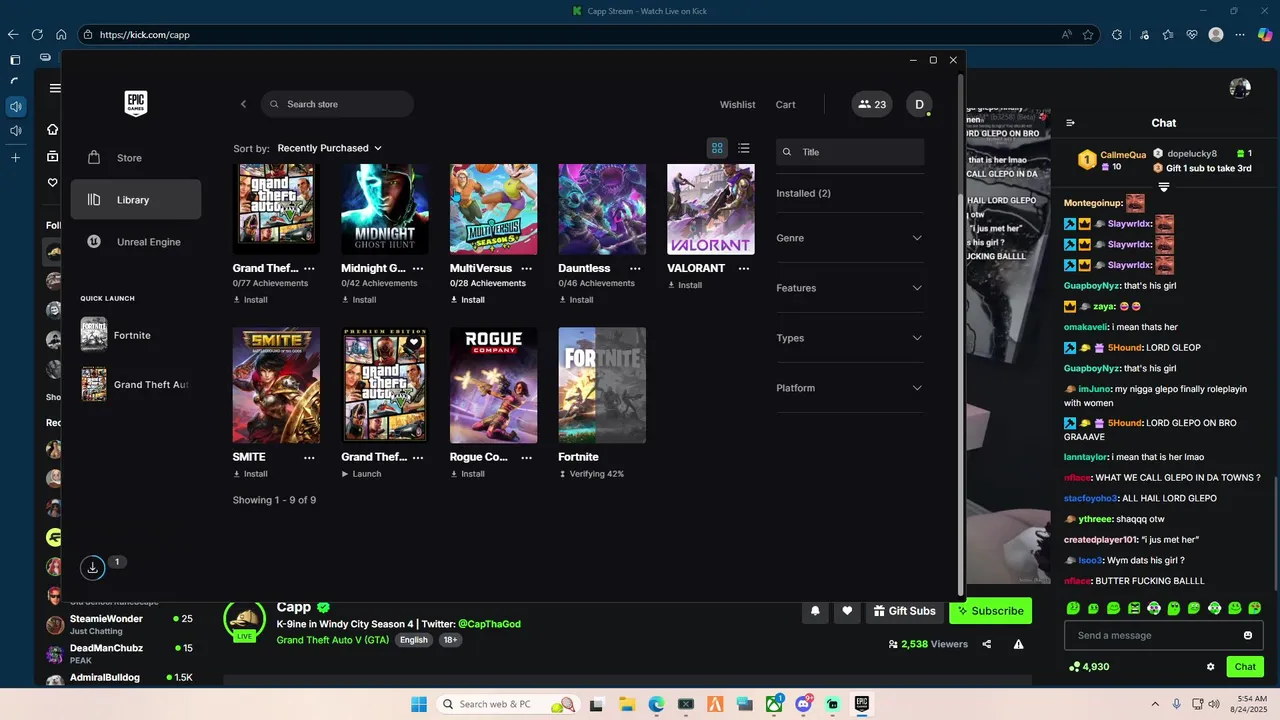Screen dimensions: 1280x720
Task: Filter by Installed (2)
Action: [804, 193]
